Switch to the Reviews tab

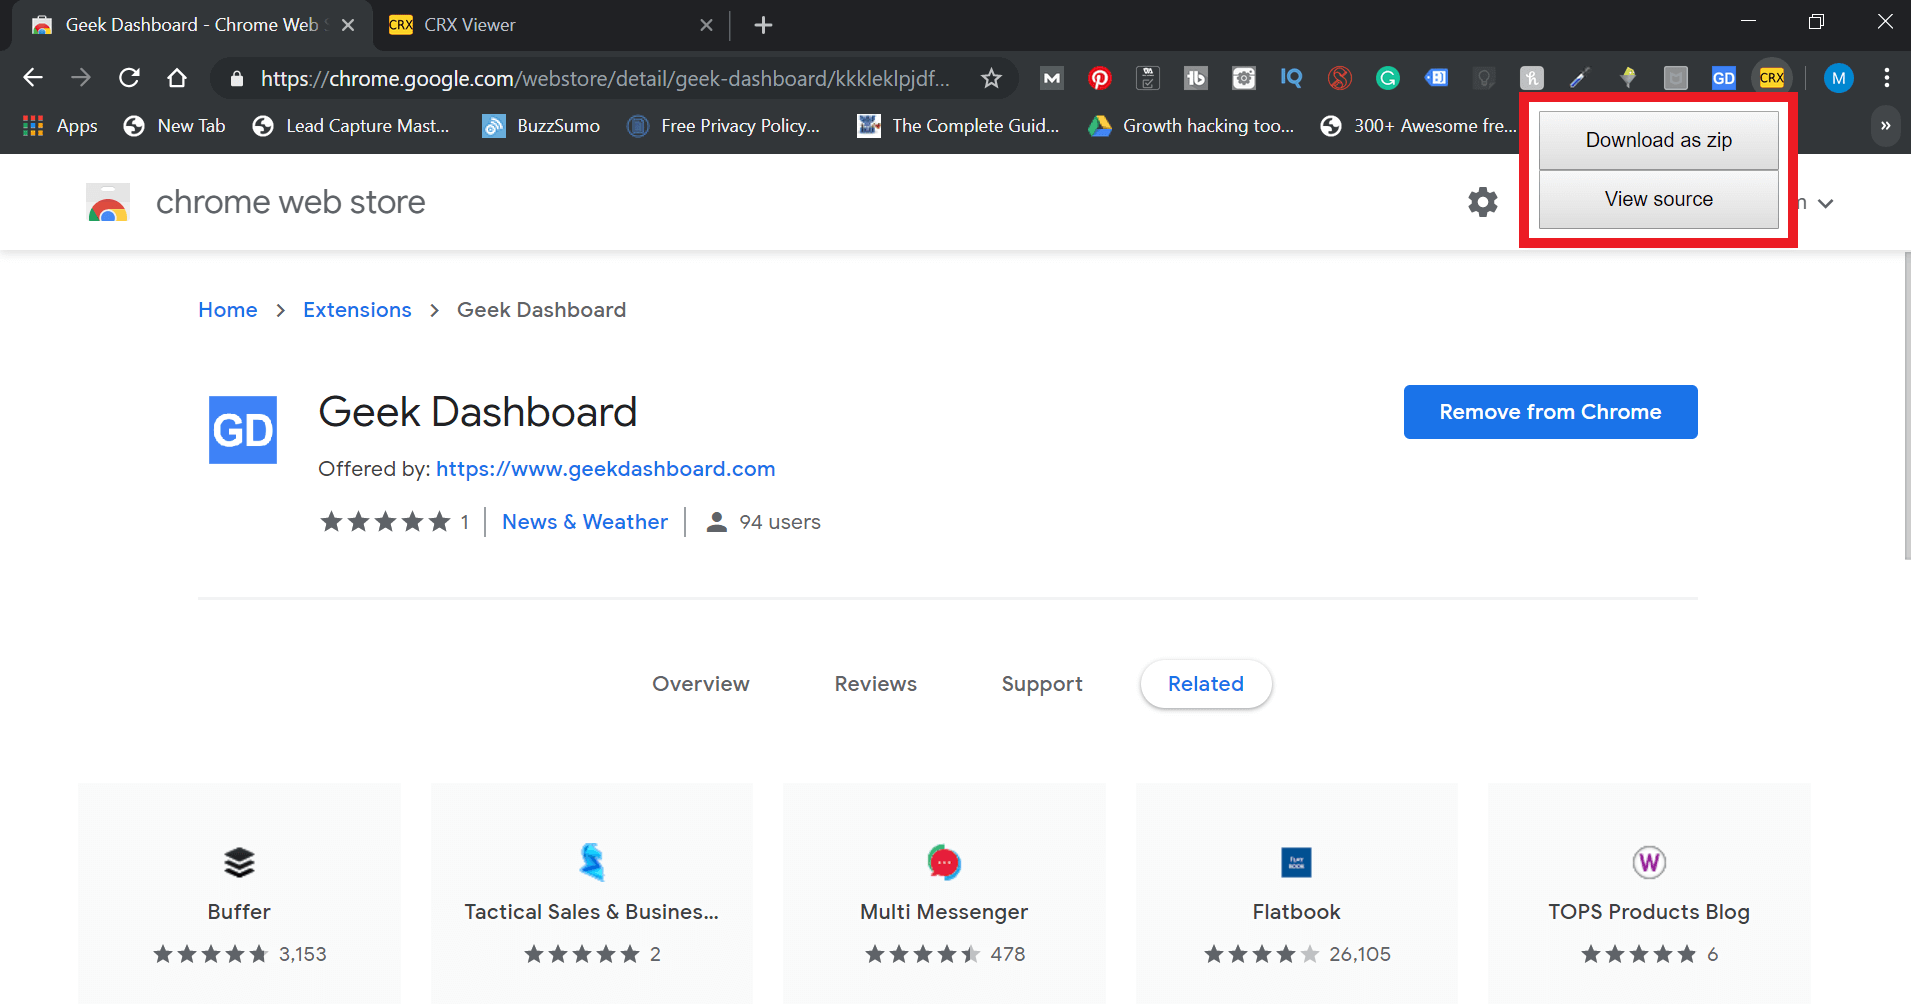pyautogui.click(x=875, y=684)
